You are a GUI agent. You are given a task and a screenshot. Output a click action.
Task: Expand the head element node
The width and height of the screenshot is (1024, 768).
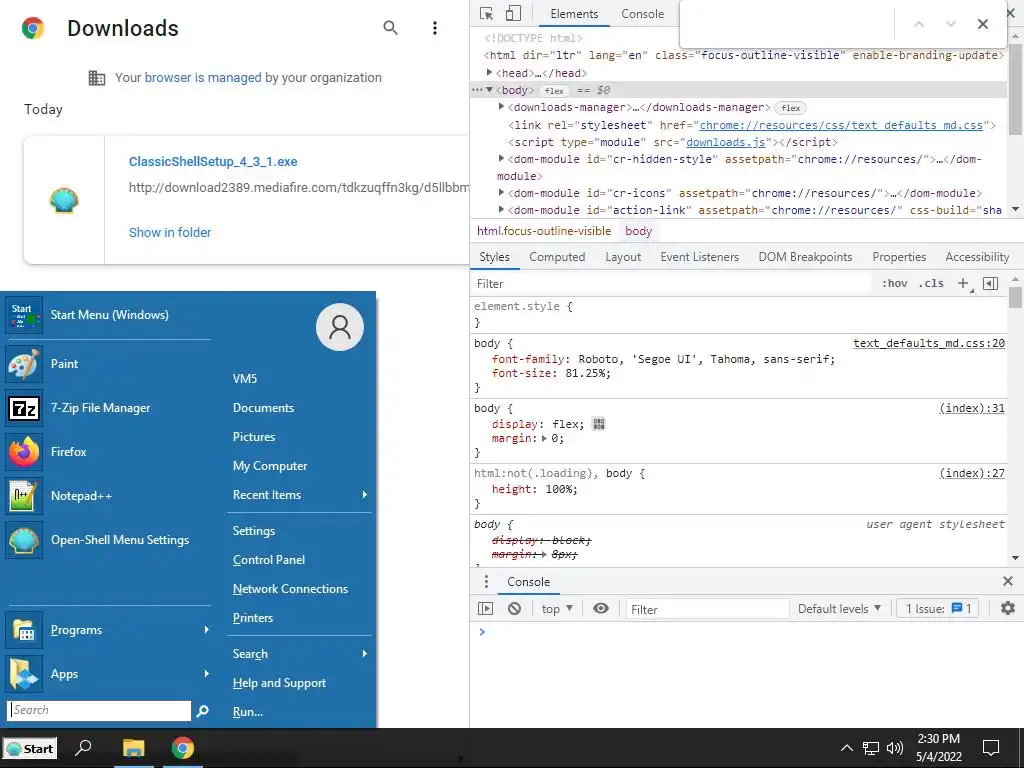(489, 72)
